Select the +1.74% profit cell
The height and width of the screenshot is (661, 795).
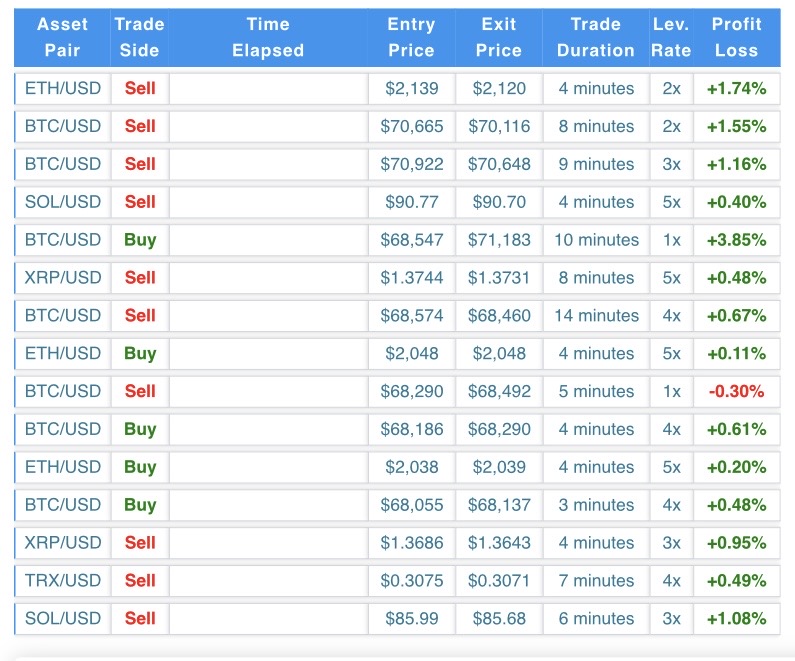[737, 88]
